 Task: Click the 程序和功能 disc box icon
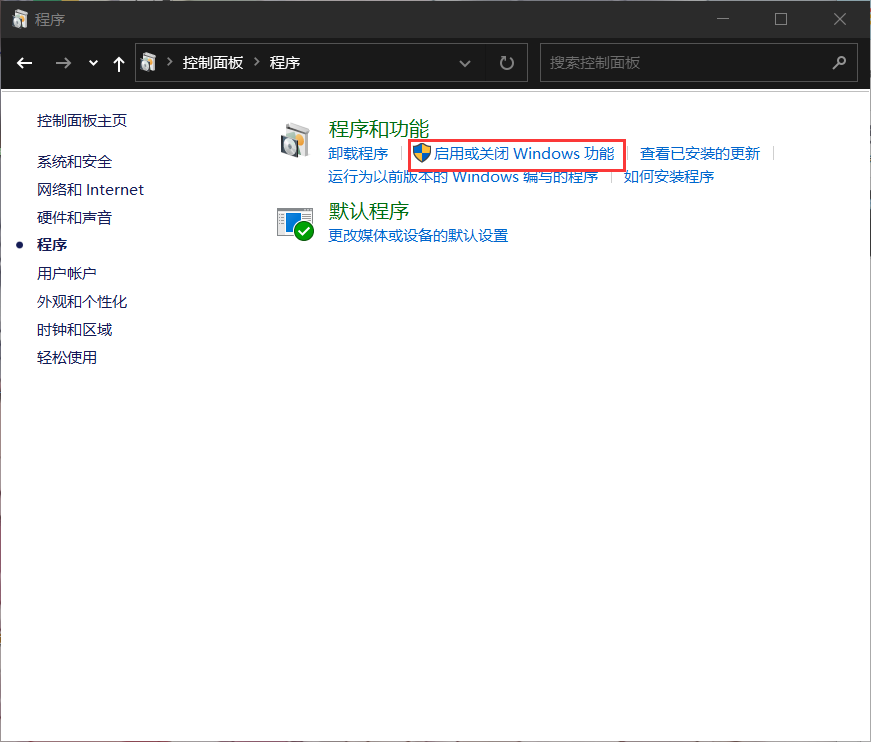pyautogui.click(x=295, y=141)
